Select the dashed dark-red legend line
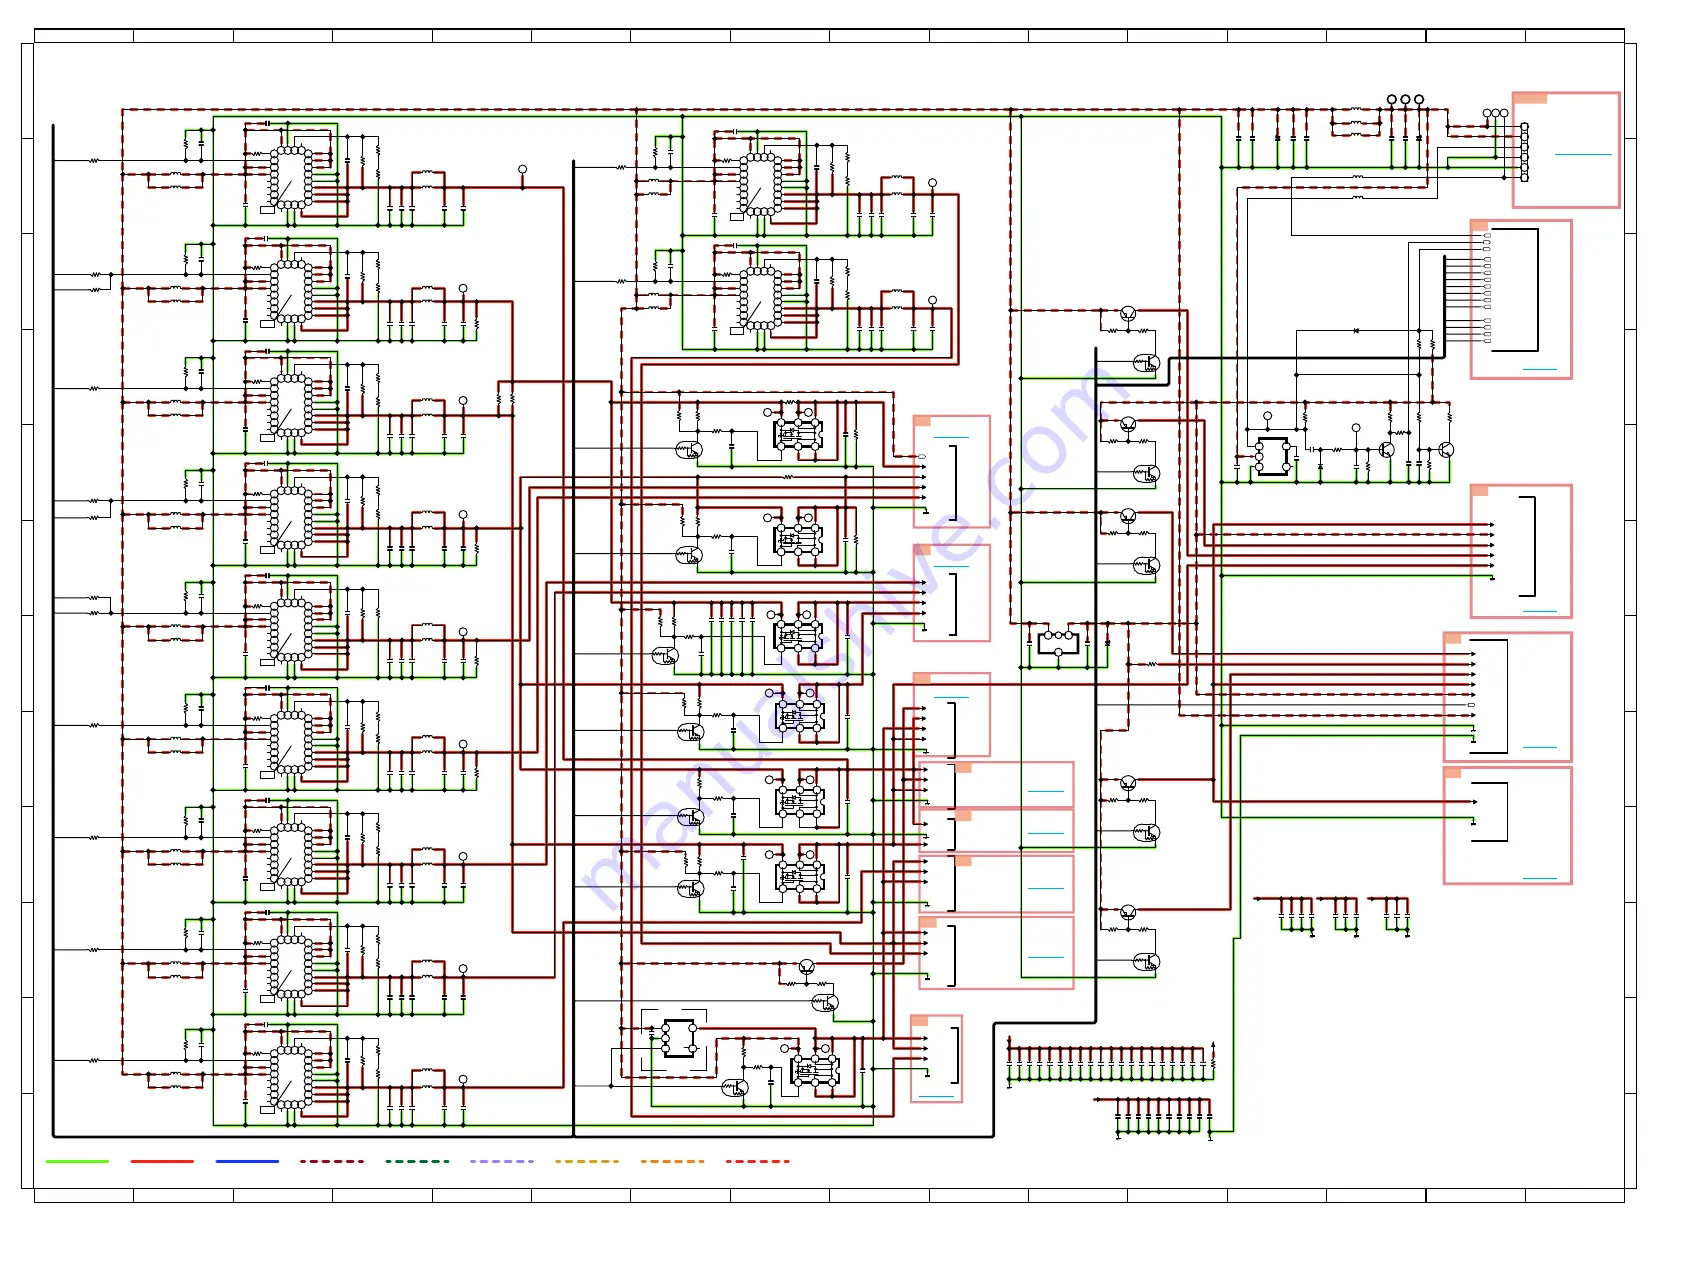Viewport: 1701px width, 1263px height. [x=332, y=1161]
